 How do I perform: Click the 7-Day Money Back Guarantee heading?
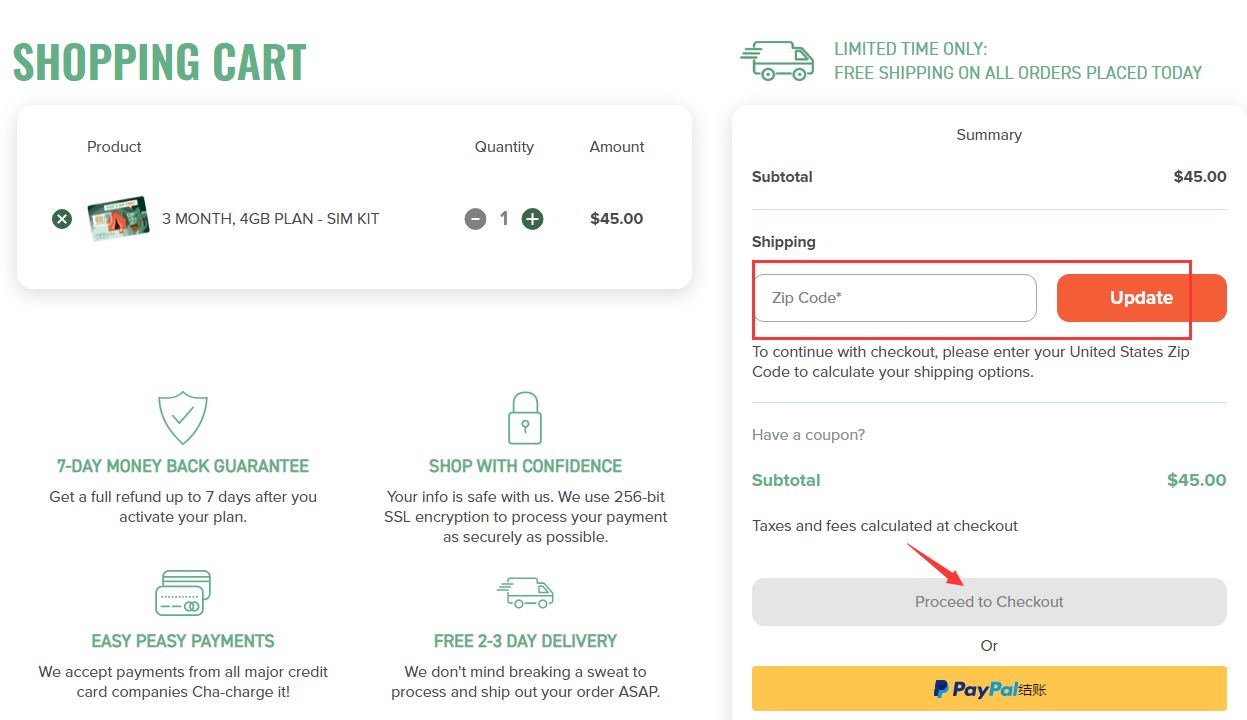(183, 466)
